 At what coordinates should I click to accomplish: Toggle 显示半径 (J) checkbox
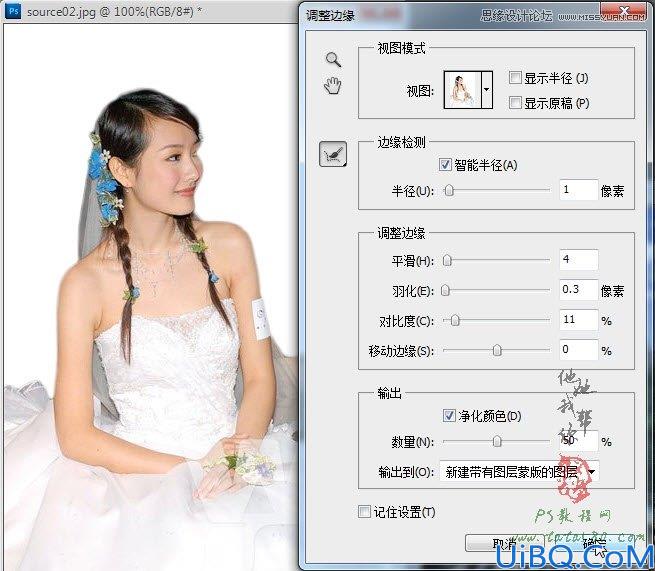point(515,78)
